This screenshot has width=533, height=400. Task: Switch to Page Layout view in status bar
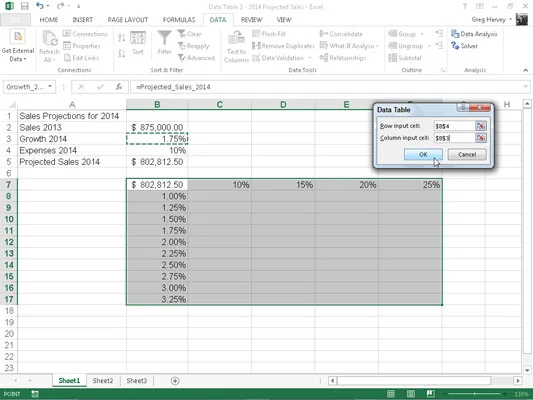[x=411, y=394]
